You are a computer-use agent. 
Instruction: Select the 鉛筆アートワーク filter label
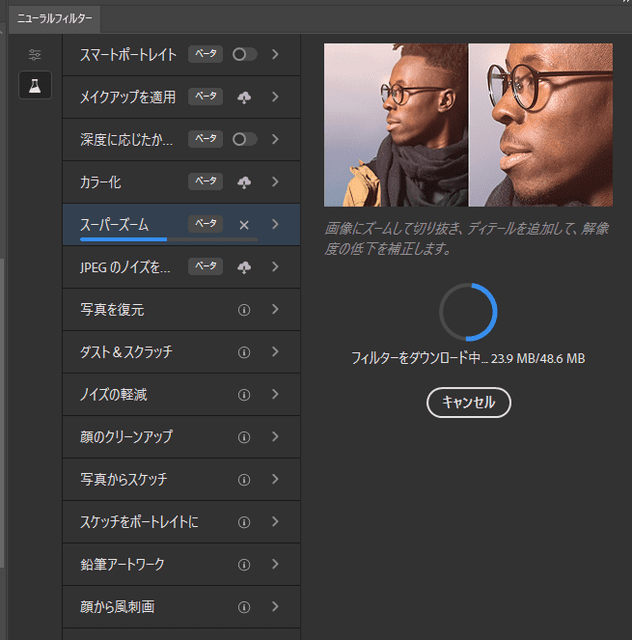[122, 564]
